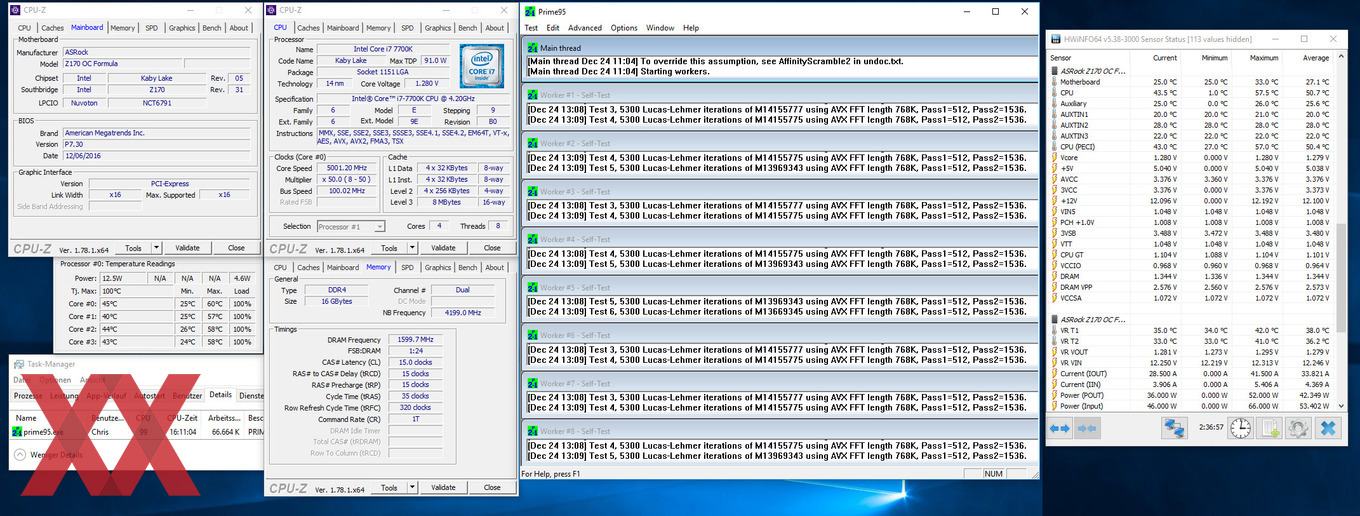
Task: Switch to Bench tab in Memory CPU-Z window
Action: coord(467,268)
